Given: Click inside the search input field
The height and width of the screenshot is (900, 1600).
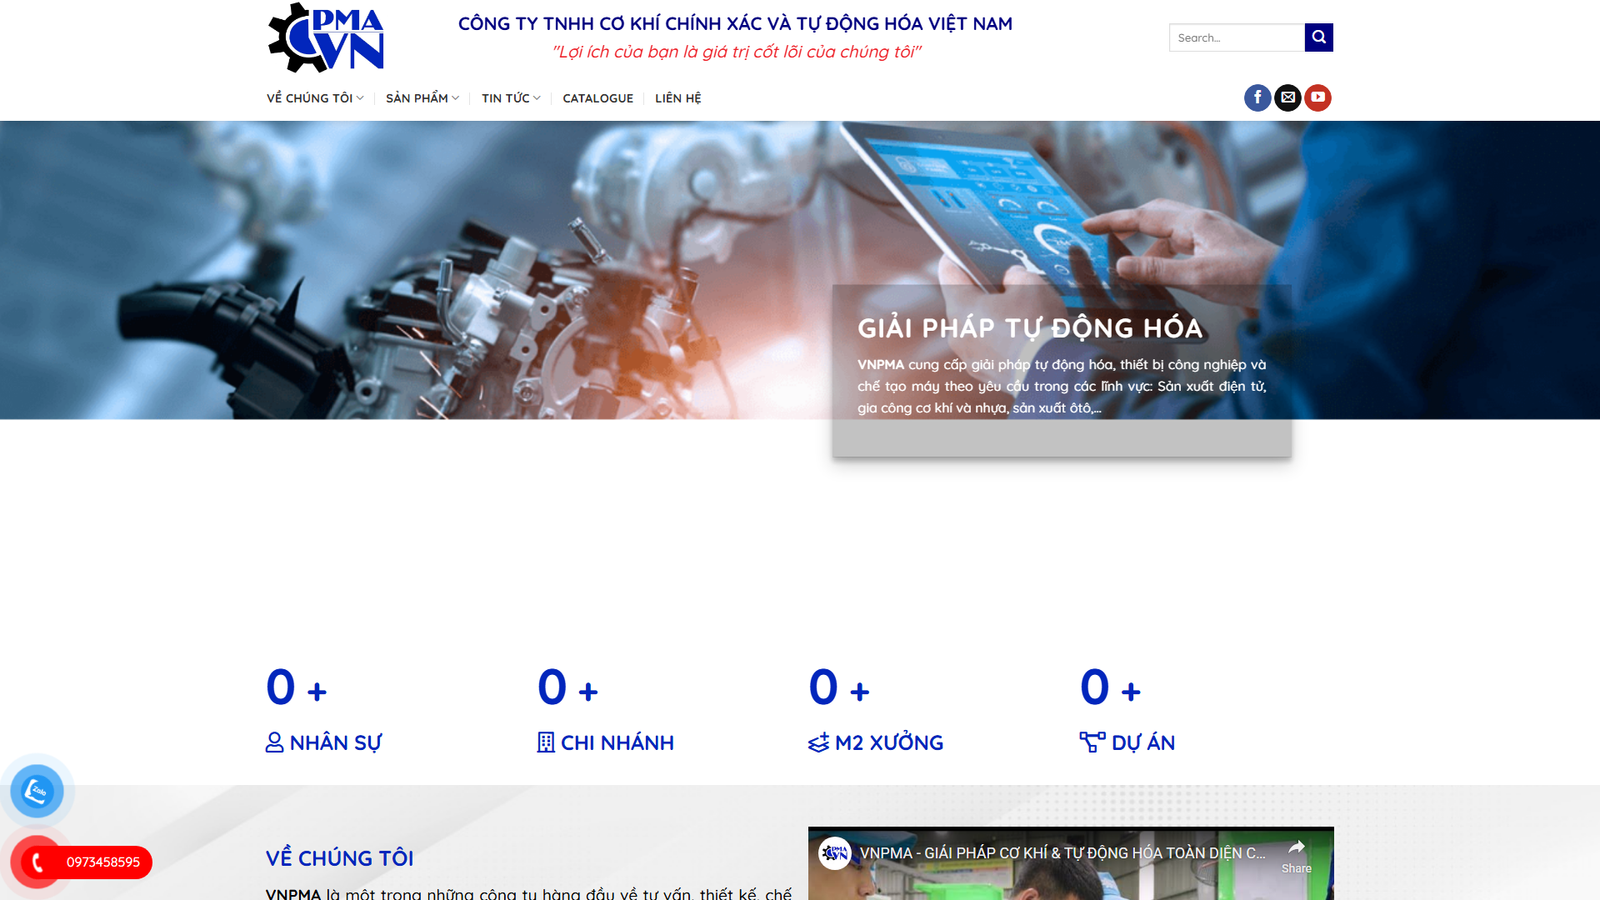Looking at the screenshot, I should pos(1237,37).
